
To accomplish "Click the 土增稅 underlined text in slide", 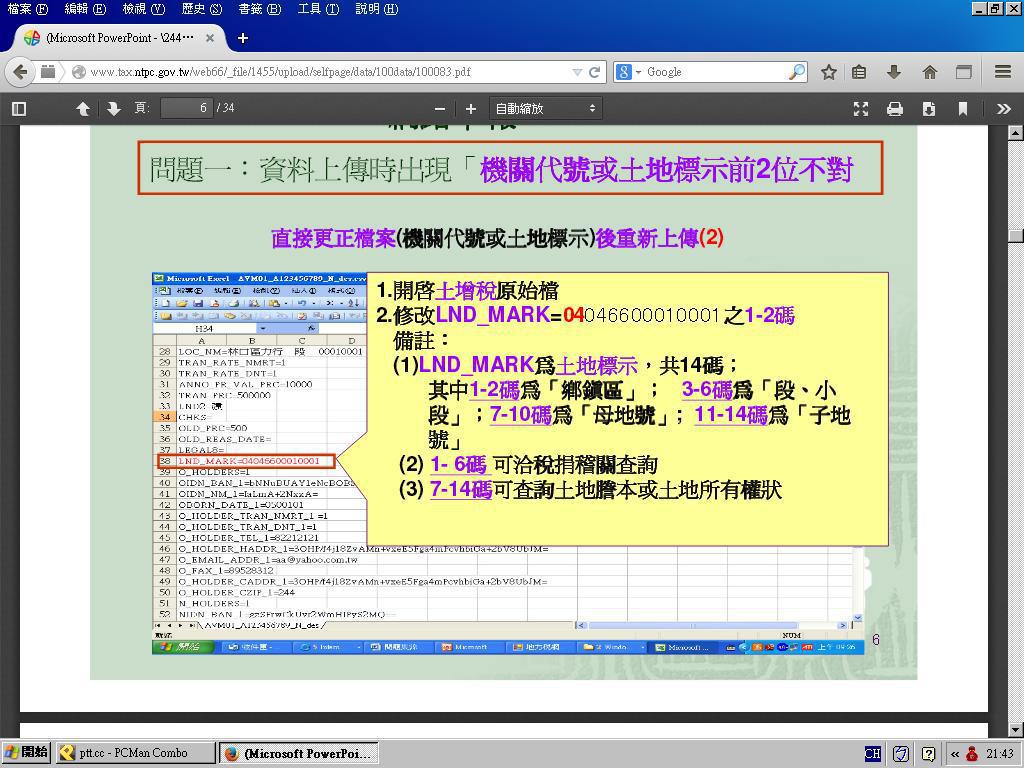I will click(465, 291).
